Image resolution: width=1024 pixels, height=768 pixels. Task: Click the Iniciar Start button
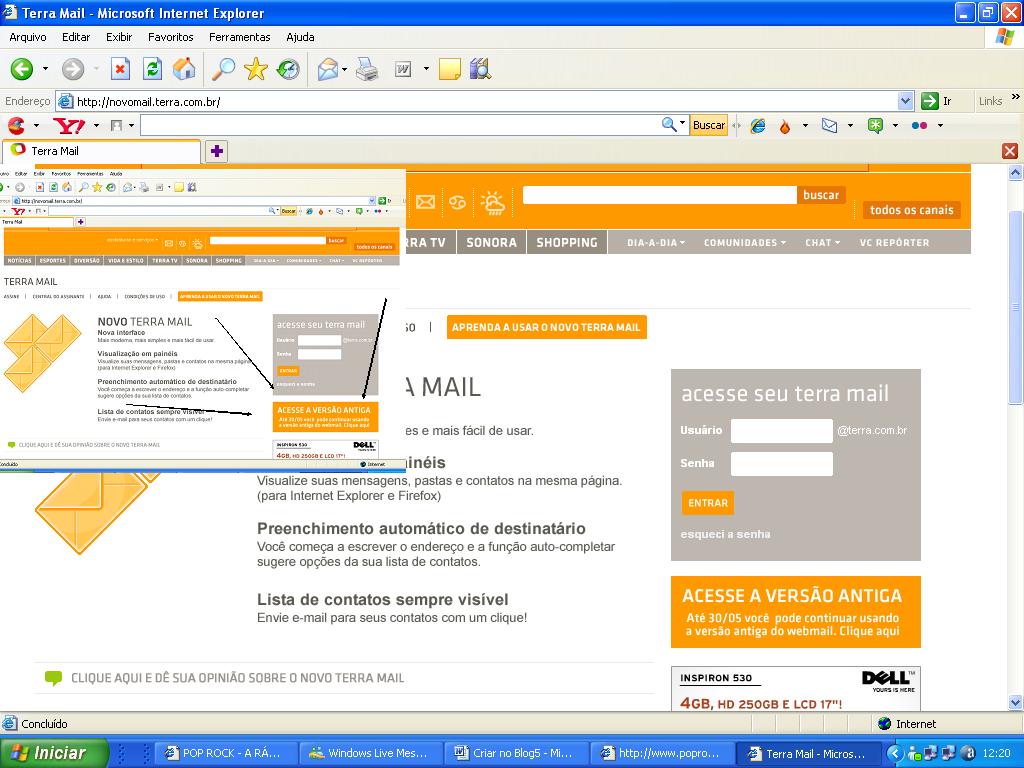(x=54, y=753)
